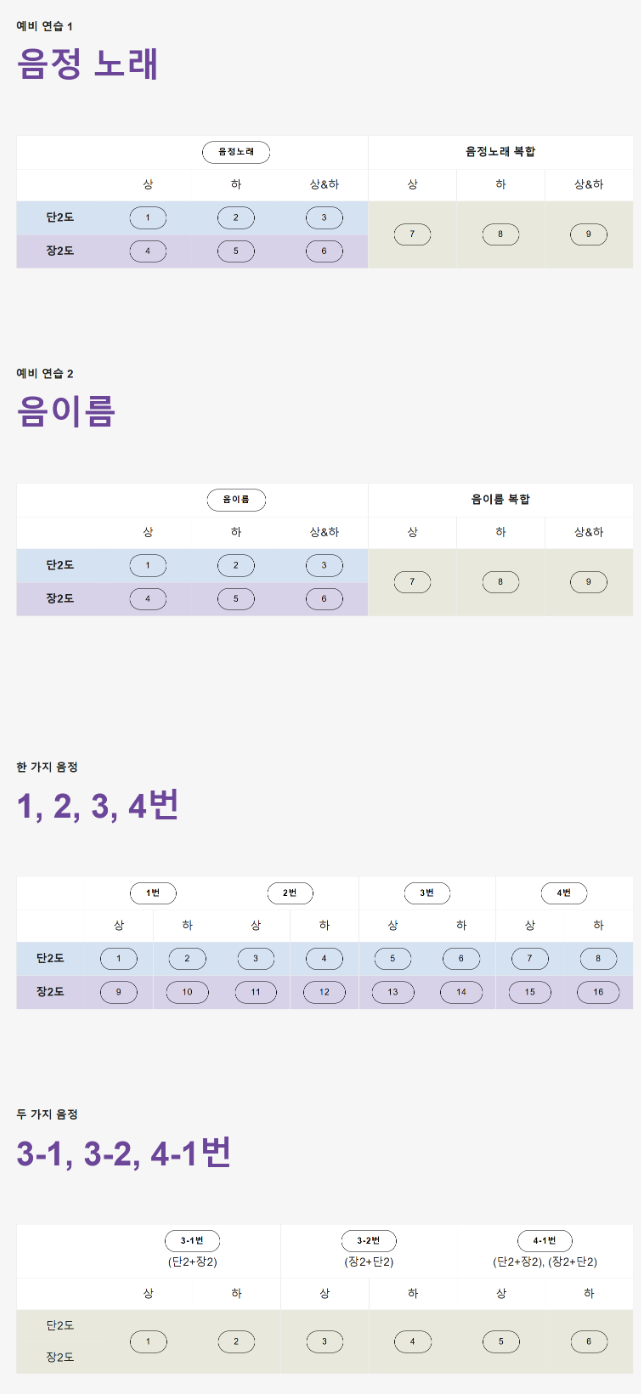641x1394 pixels.
Task: Select number 16 in 장2도 row
Action: [598, 992]
